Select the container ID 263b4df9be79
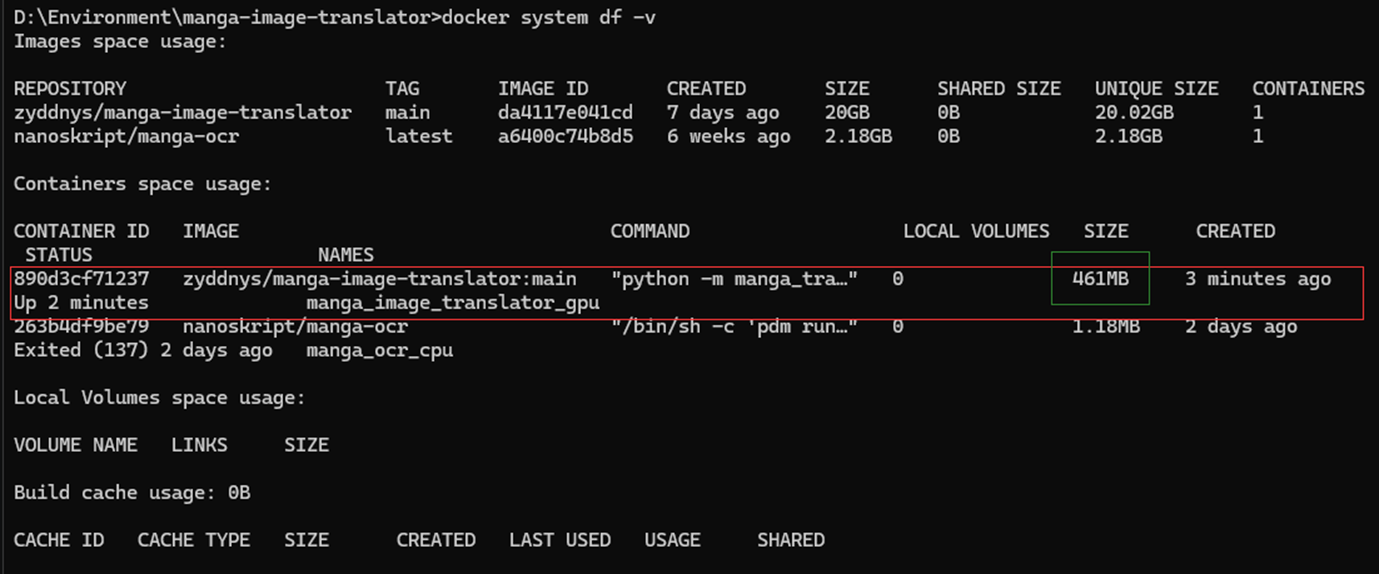 click(x=81, y=327)
